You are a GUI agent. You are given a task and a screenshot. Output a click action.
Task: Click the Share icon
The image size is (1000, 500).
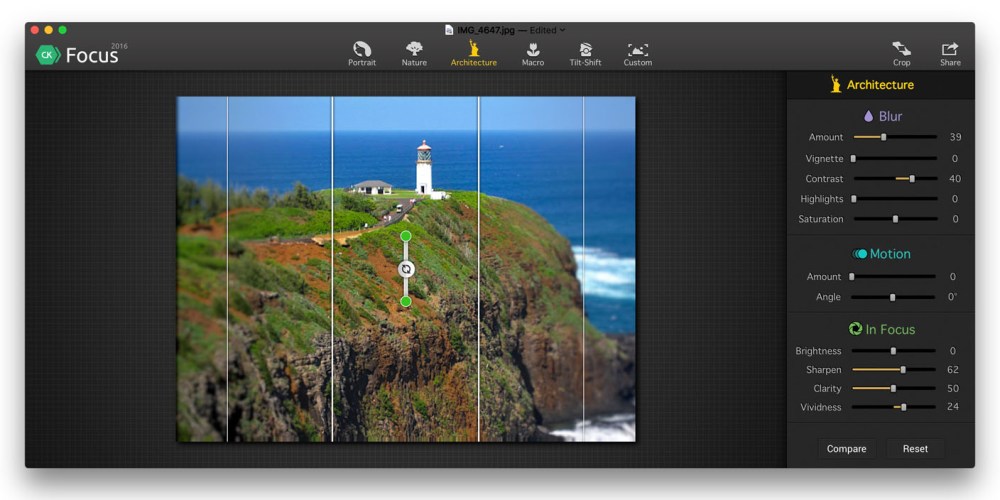pos(950,49)
